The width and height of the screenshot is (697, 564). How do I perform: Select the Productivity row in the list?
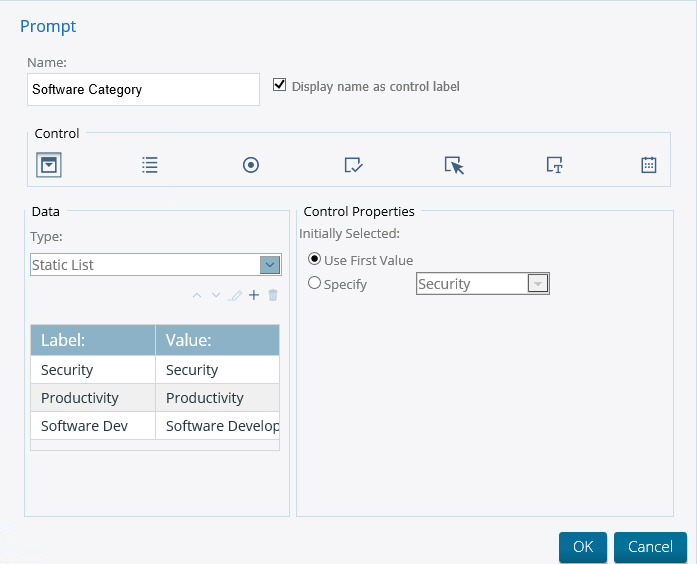click(x=155, y=398)
